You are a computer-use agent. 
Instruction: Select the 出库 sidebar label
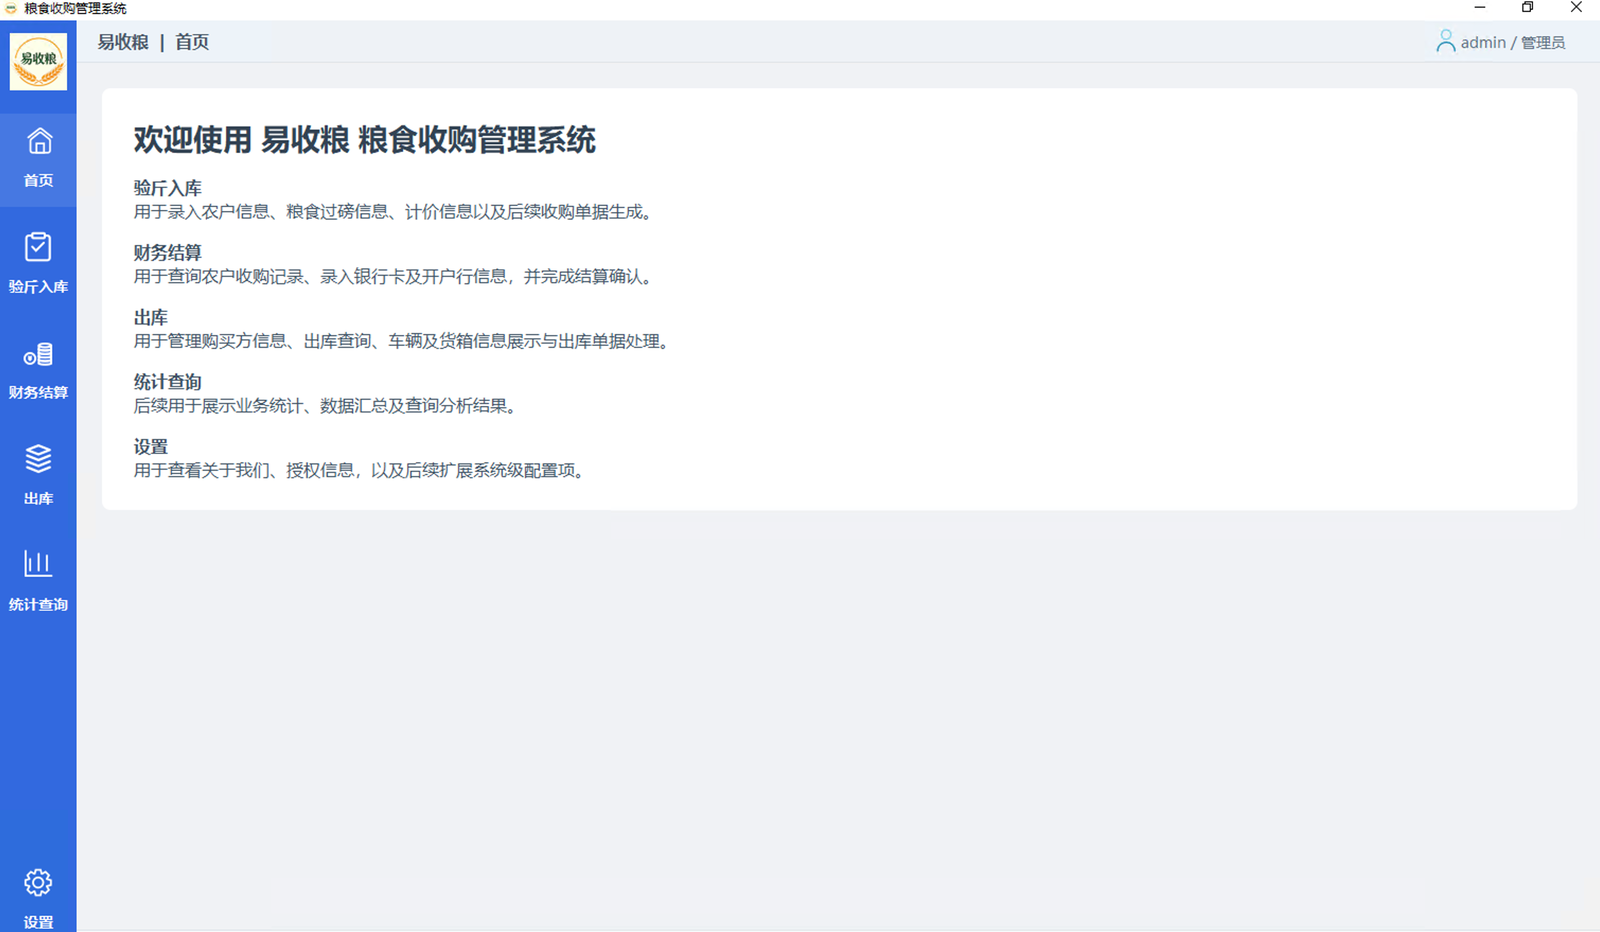point(38,499)
